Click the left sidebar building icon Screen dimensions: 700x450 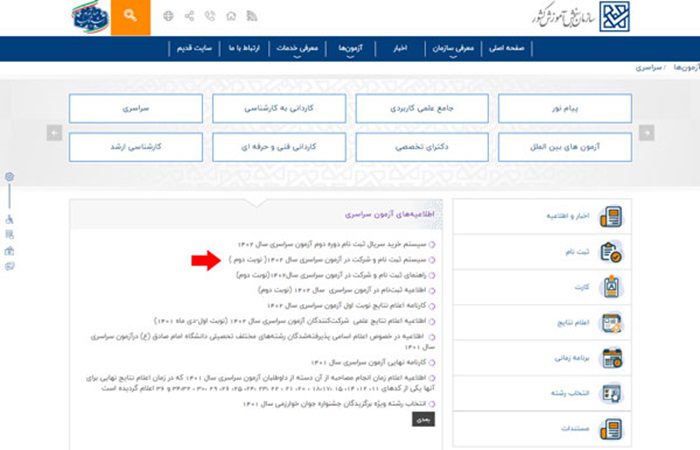pyautogui.click(x=9, y=251)
